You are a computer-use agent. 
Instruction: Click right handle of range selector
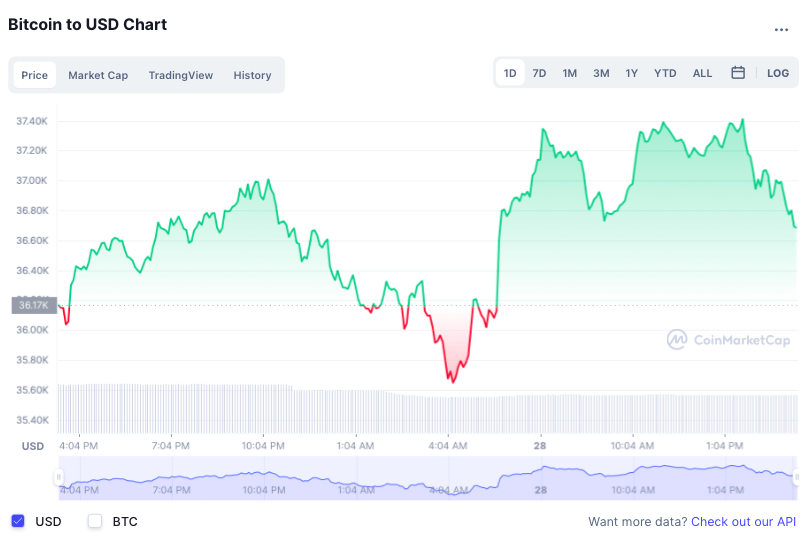[x=796, y=477]
